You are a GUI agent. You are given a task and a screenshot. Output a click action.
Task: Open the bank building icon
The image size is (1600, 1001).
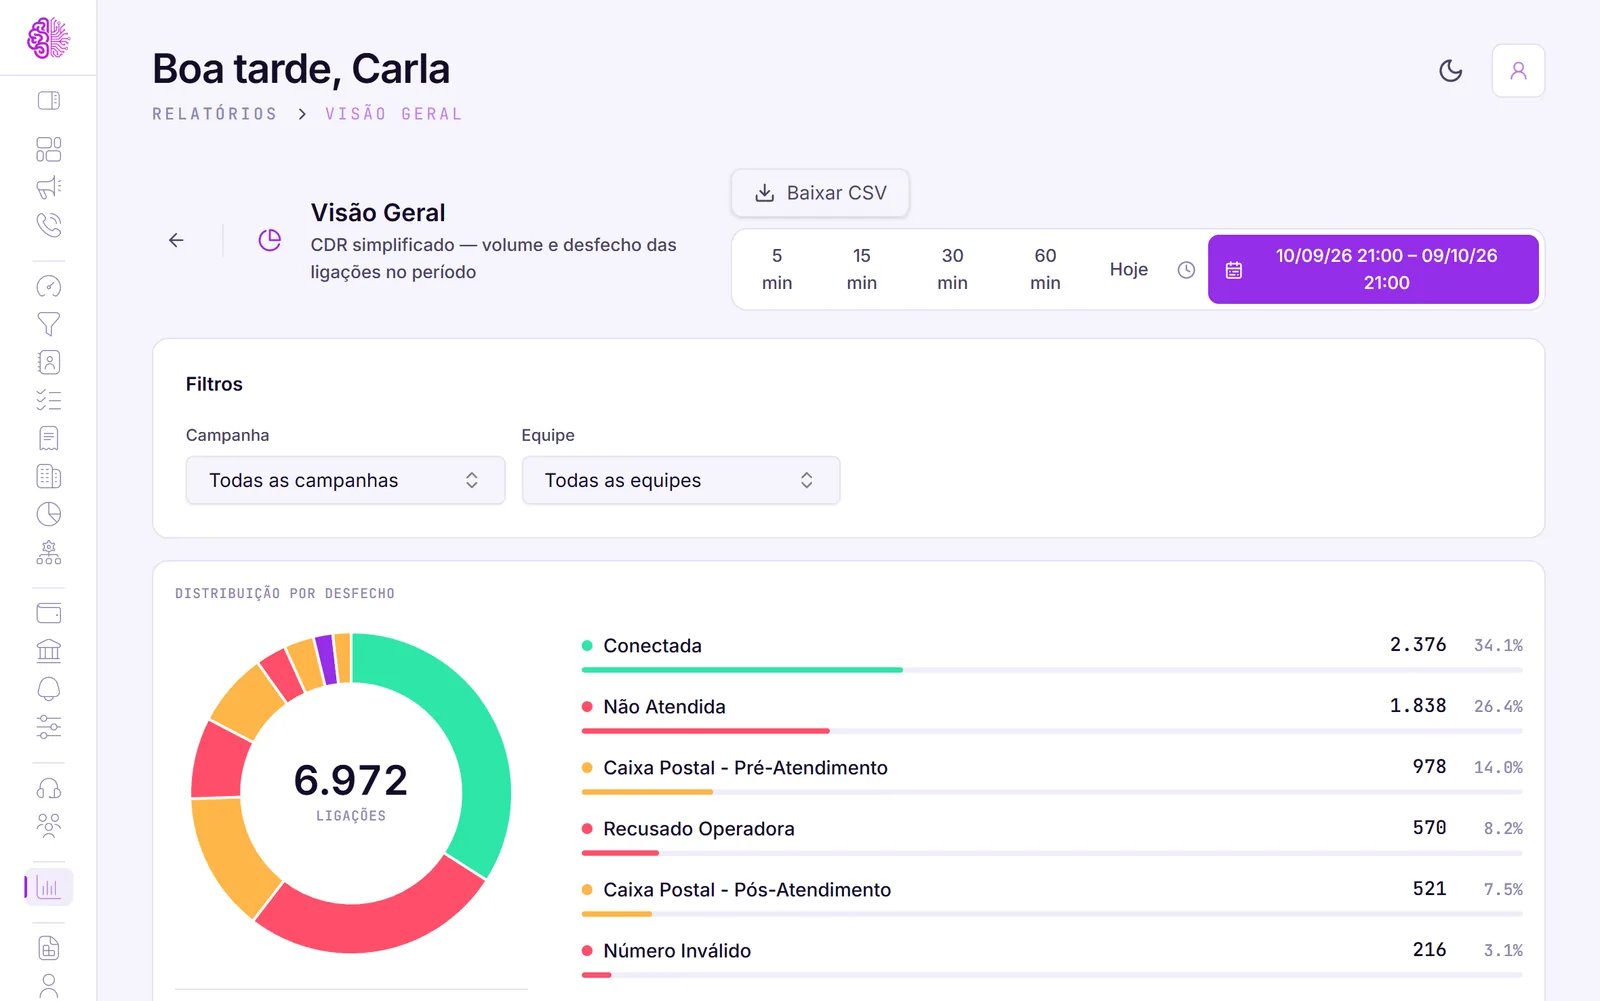(x=48, y=651)
